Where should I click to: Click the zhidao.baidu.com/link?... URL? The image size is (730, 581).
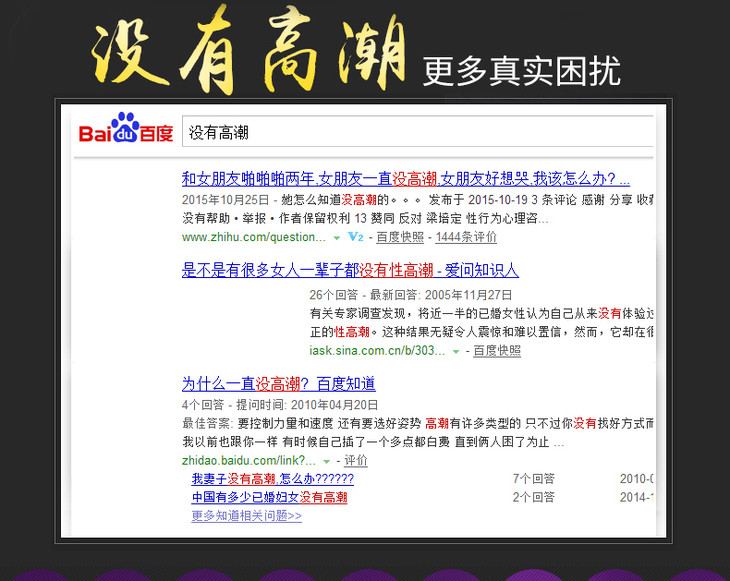tap(249, 460)
